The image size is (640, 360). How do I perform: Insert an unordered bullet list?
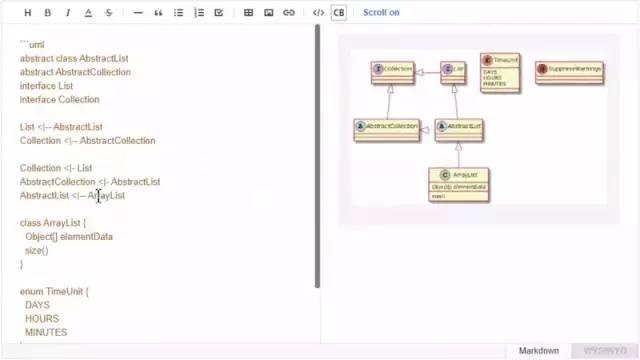coord(178,13)
